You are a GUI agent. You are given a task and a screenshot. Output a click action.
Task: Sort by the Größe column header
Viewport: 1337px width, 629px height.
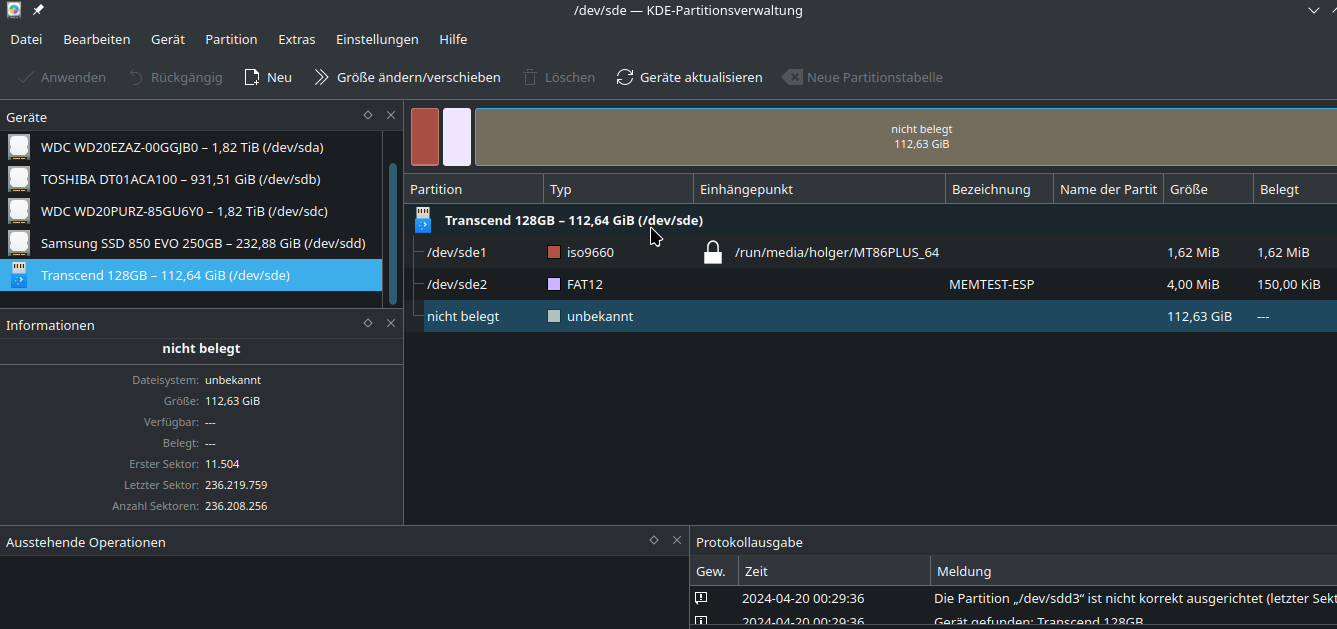1207,189
